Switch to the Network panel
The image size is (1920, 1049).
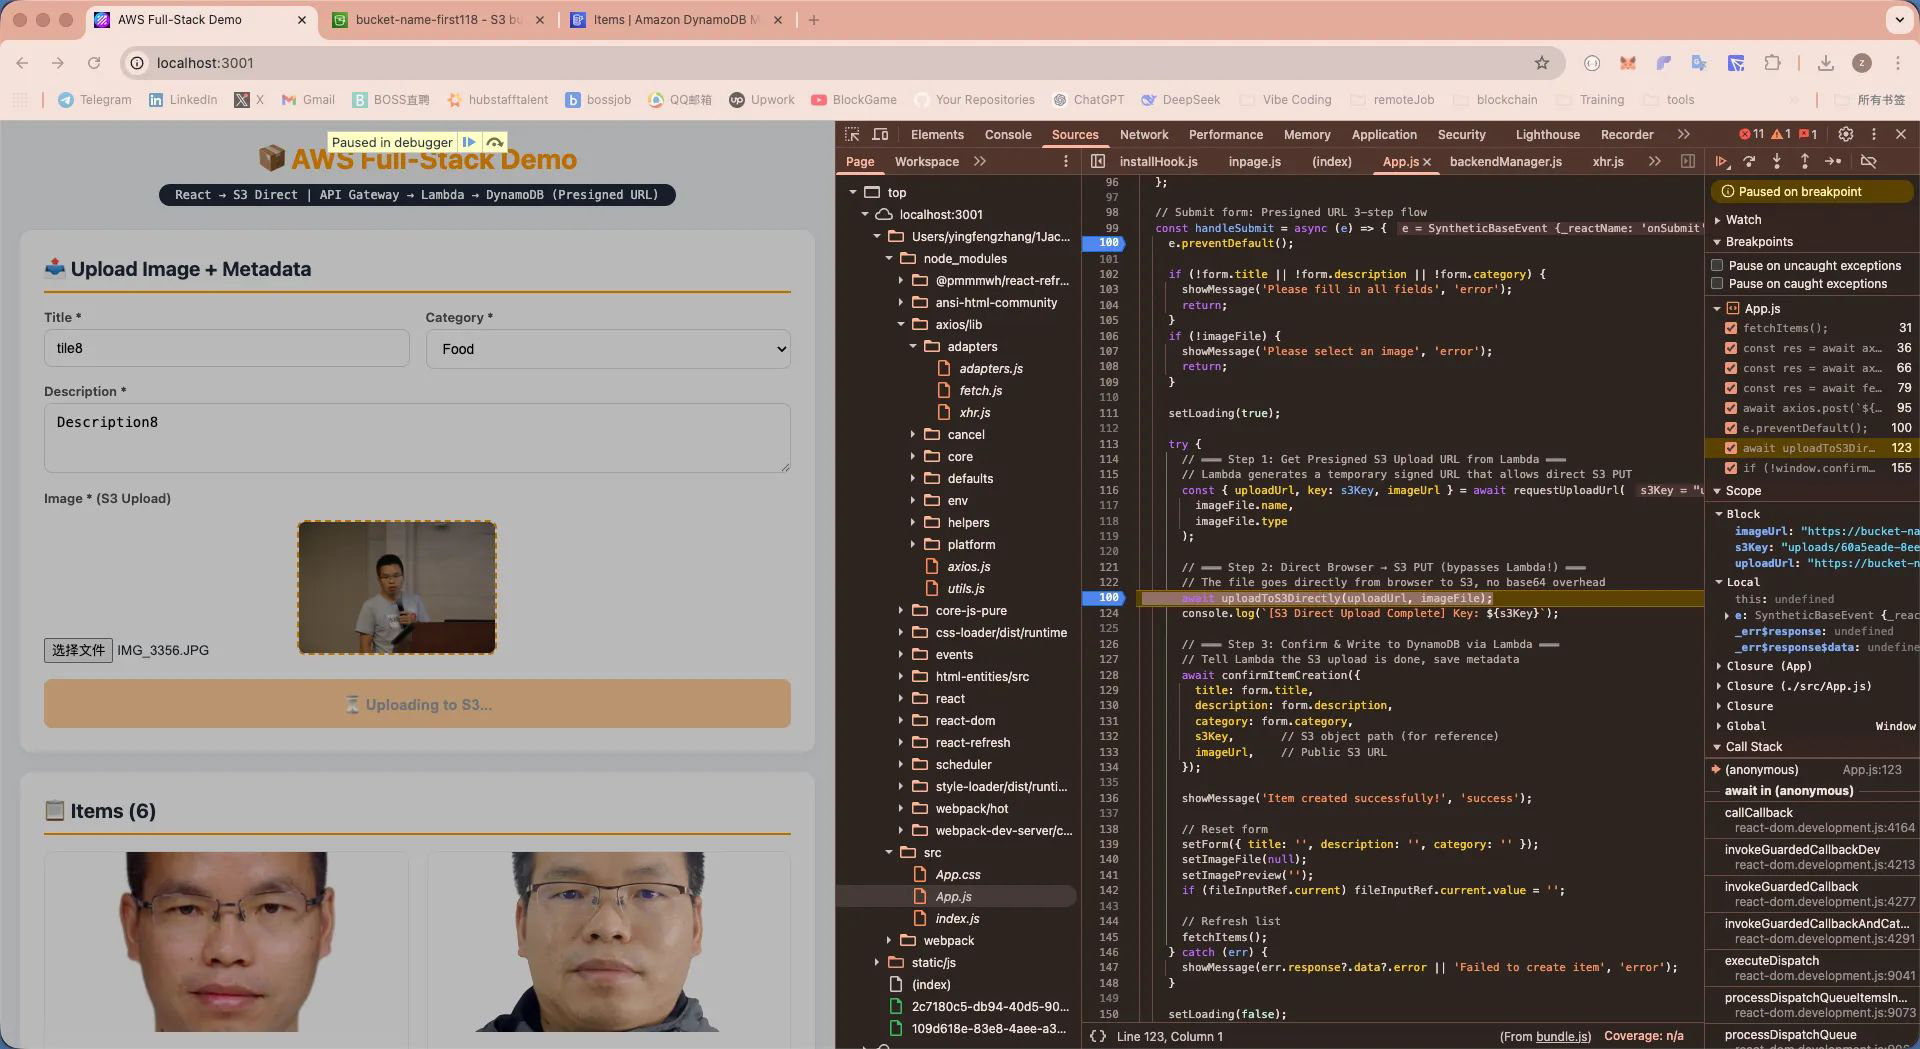tap(1144, 135)
